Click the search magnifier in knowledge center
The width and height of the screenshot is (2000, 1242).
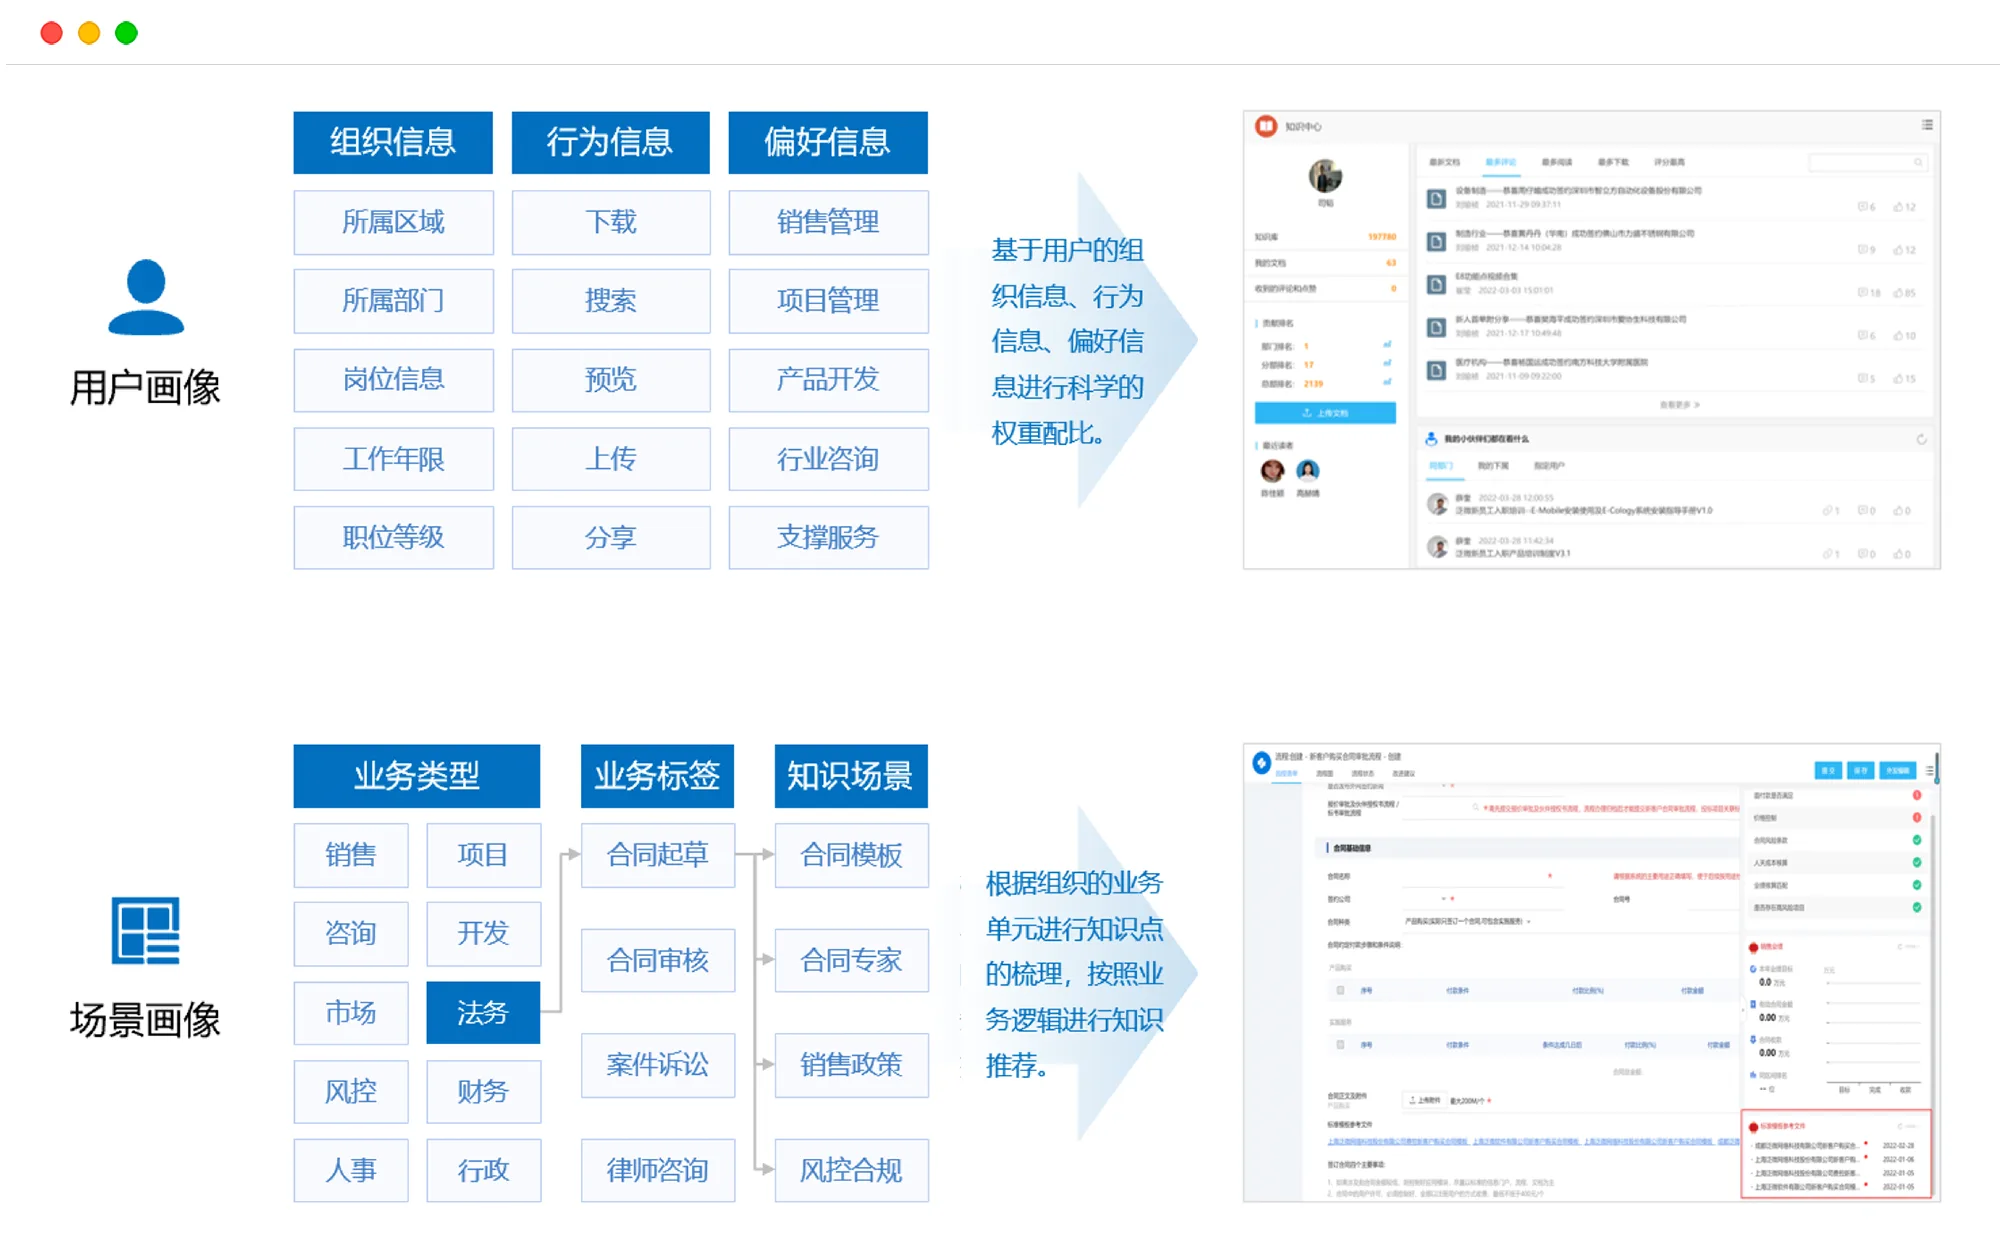(1918, 162)
